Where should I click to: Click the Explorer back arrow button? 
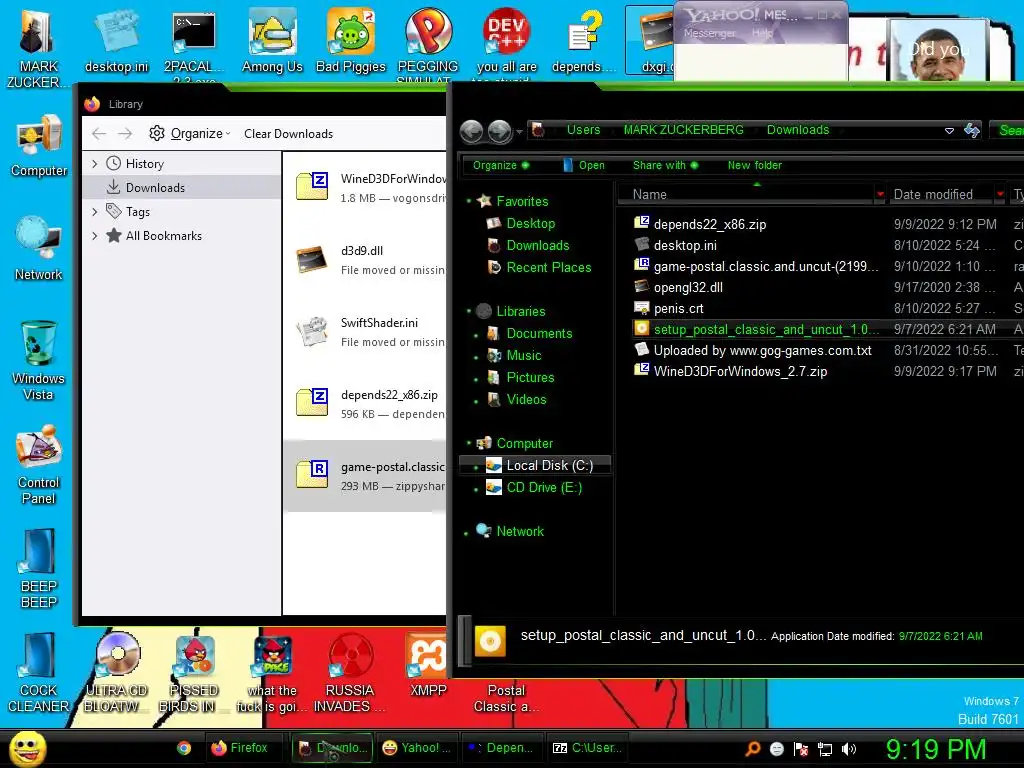coord(472,131)
